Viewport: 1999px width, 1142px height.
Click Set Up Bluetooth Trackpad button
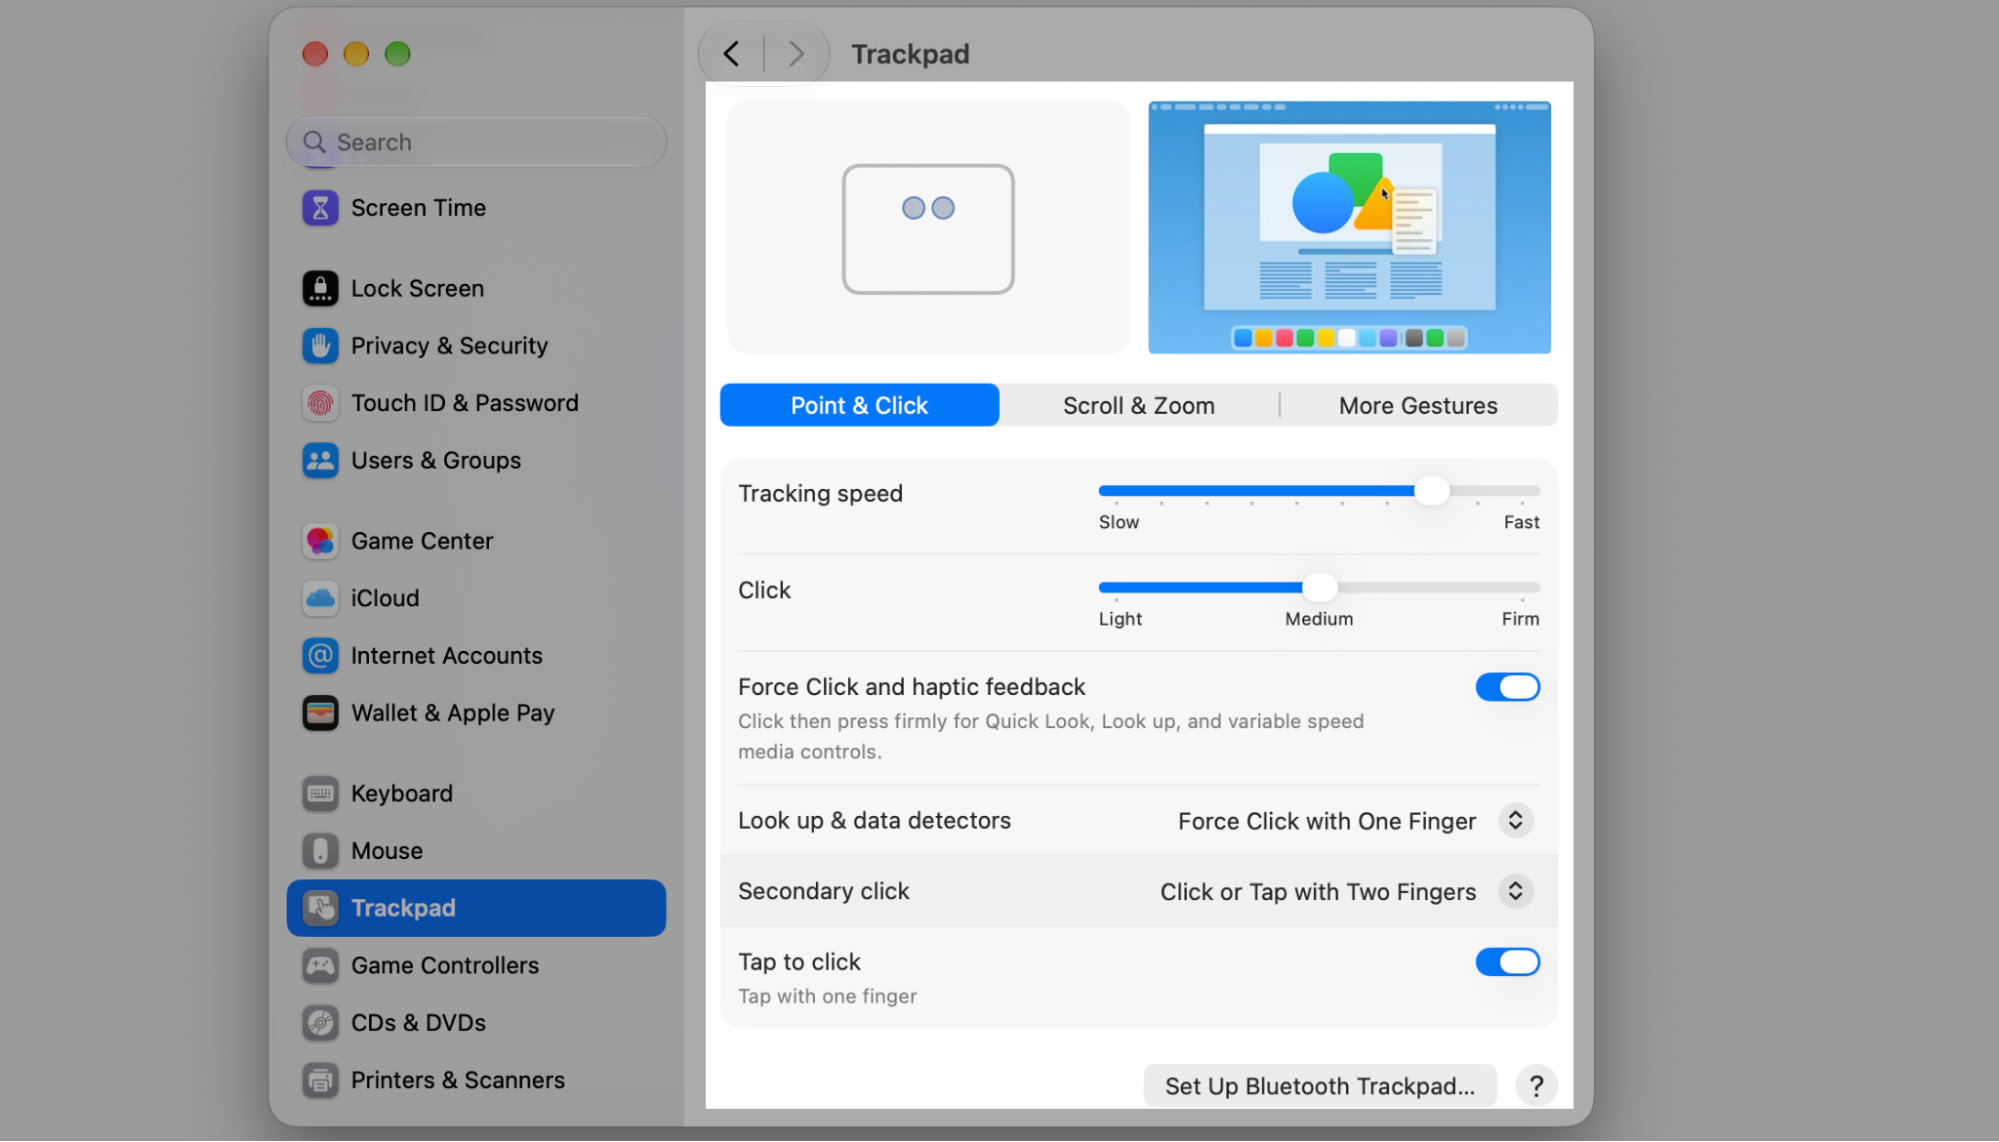pos(1319,1087)
